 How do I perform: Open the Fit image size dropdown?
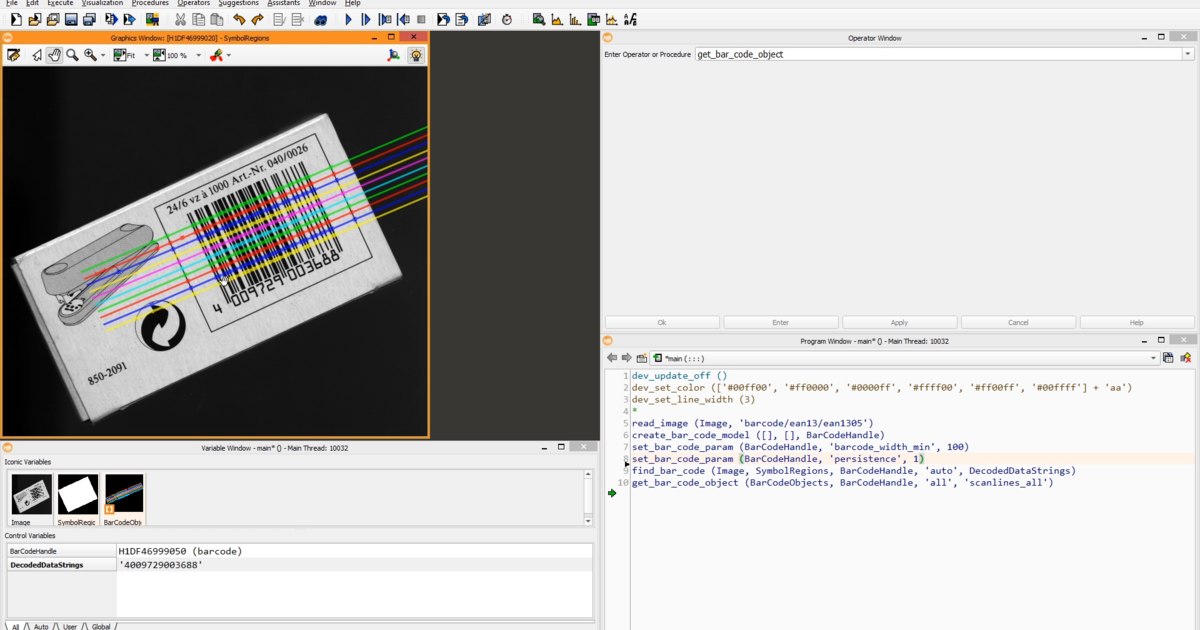pyautogui.click(x=147, y=55)
